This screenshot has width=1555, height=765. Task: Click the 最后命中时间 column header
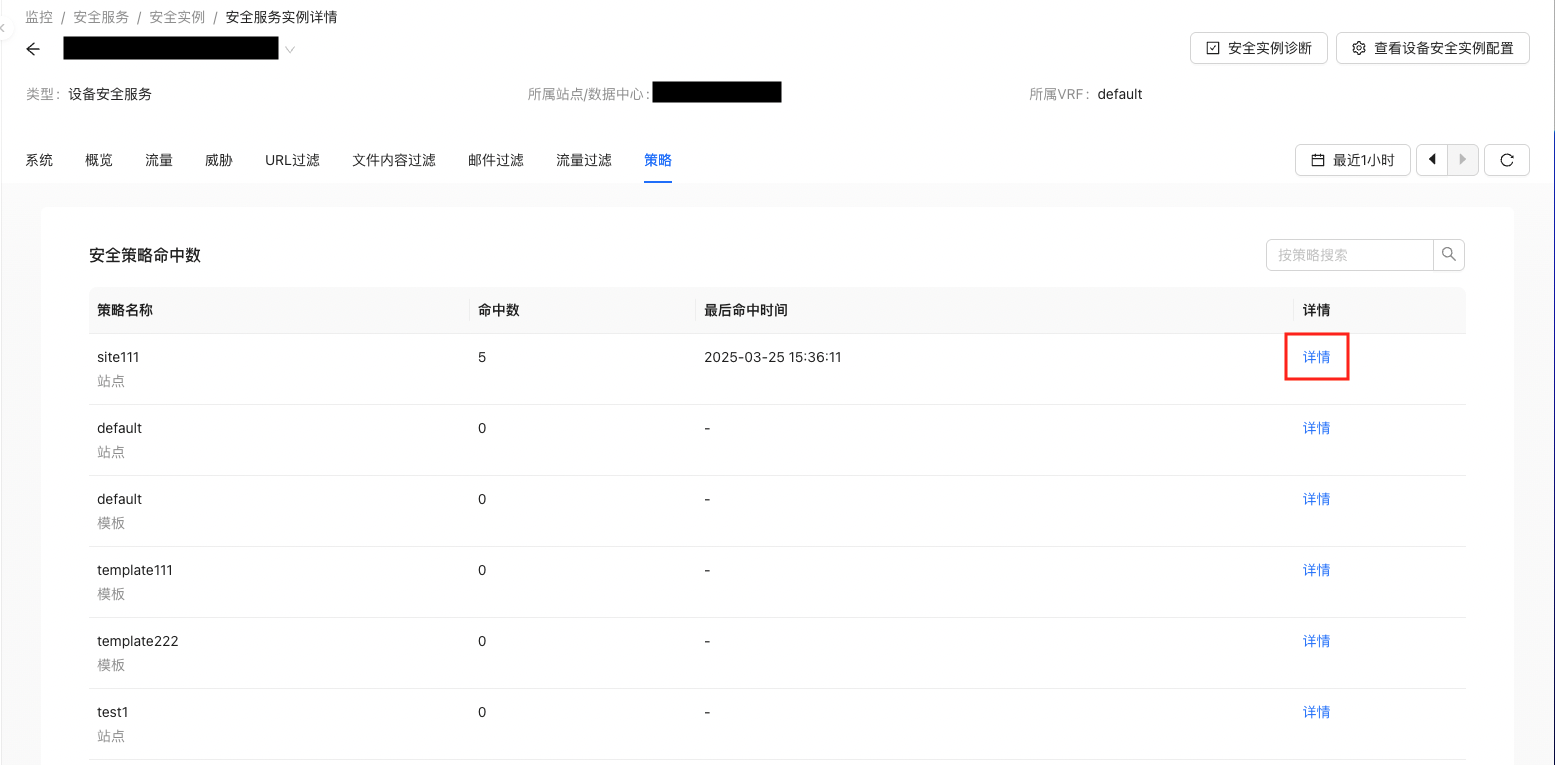click(x=746, y=310)
